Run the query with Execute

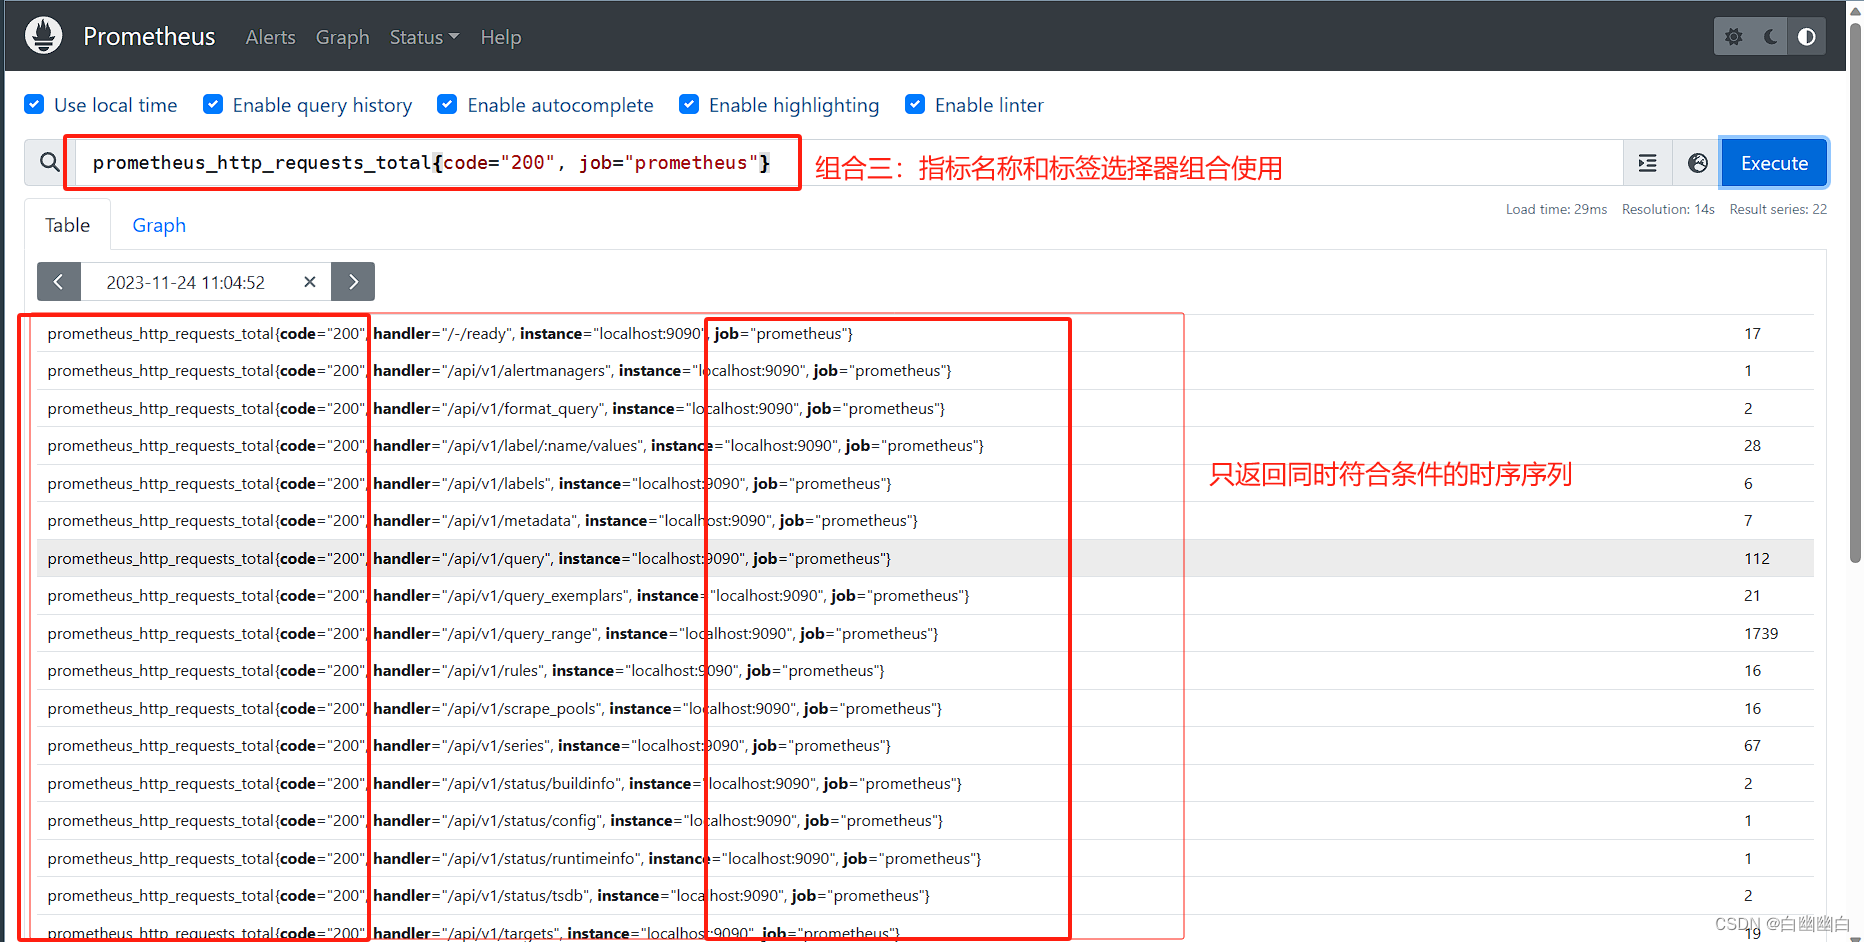[x=1774, y=163]
